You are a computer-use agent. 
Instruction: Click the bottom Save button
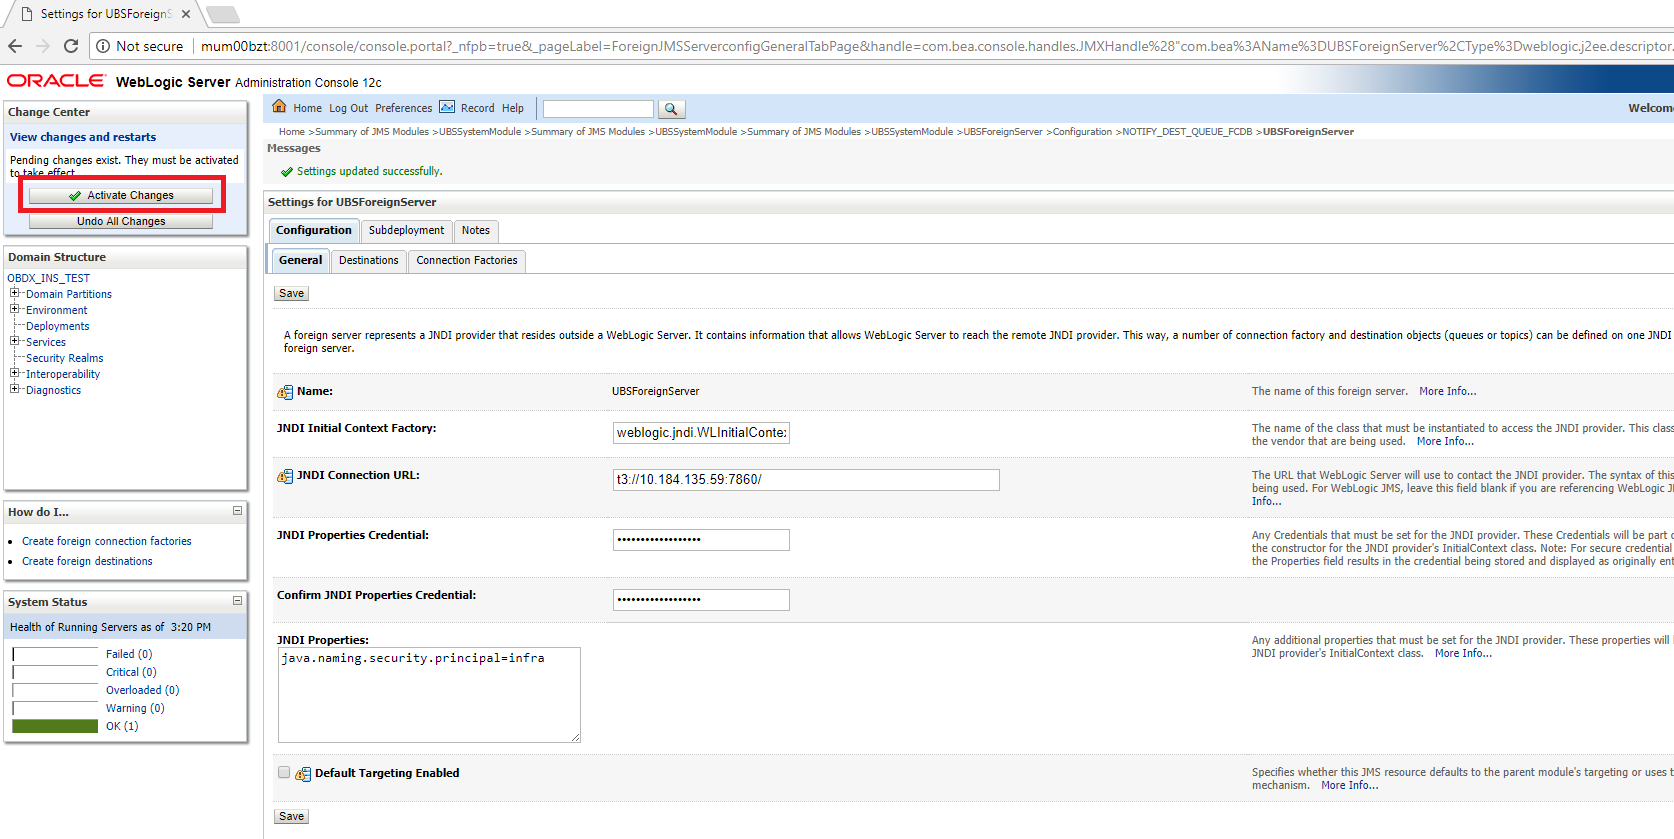tap(292, 816)
